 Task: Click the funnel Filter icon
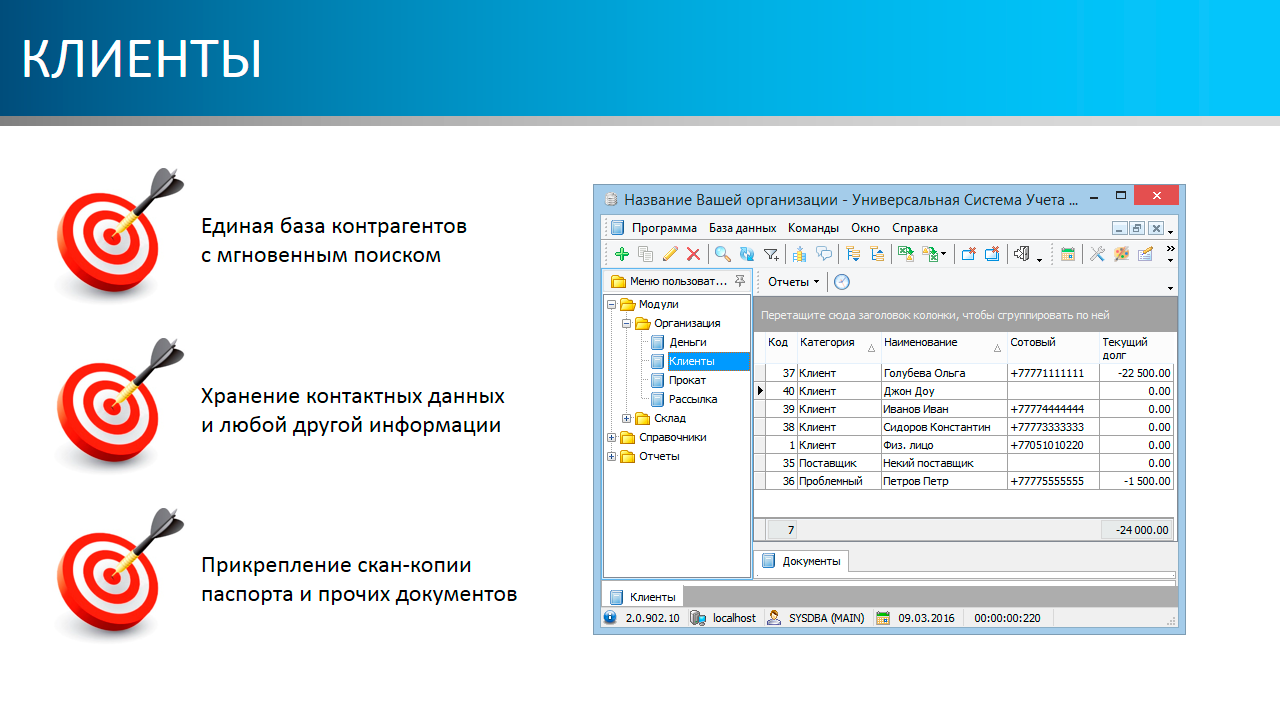tap(771, 254)
